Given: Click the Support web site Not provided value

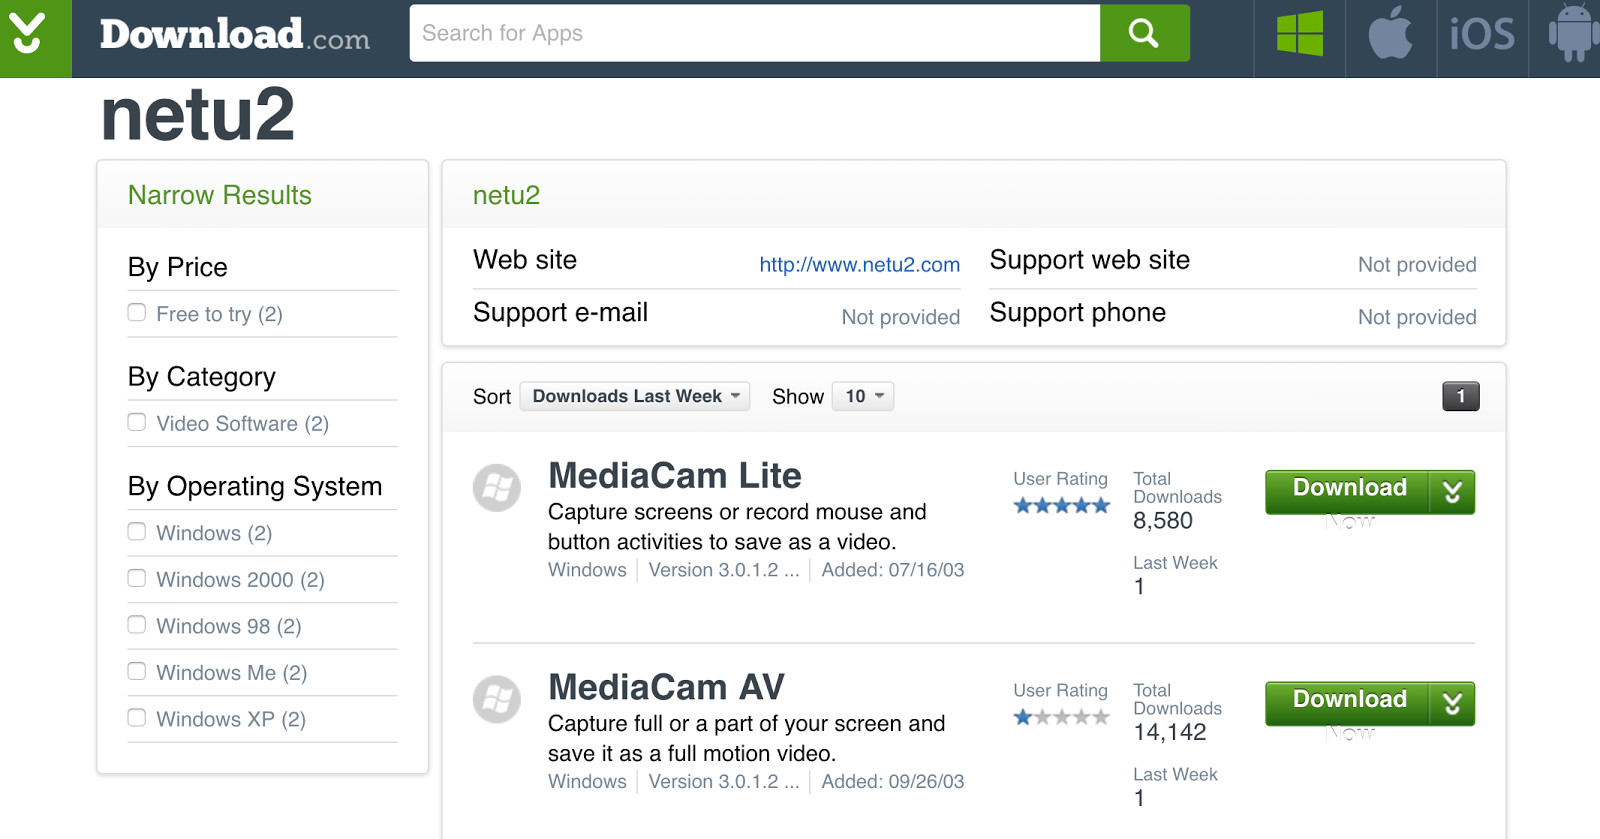Looking at the screenshot, I should (1417, 265).
